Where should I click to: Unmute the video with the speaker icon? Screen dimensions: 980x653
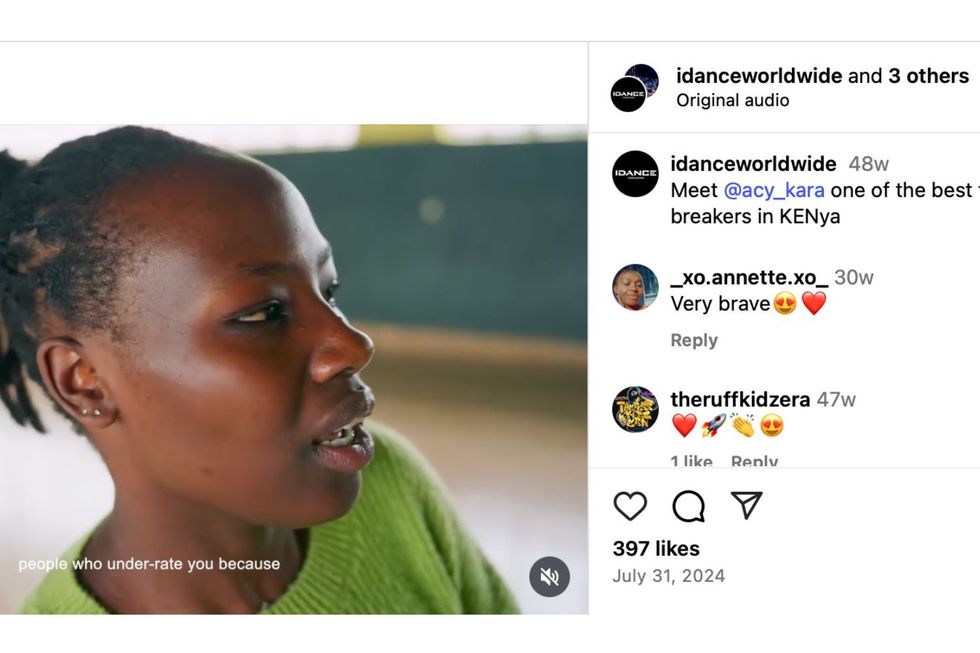coord(549,577)
